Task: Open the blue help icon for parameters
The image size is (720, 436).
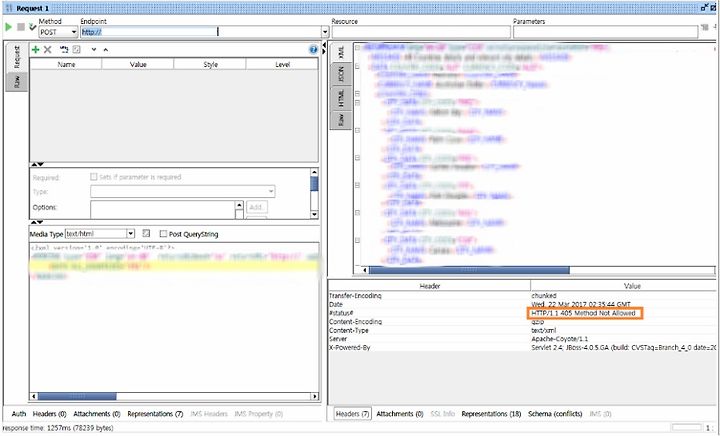Action: [313, 50]
